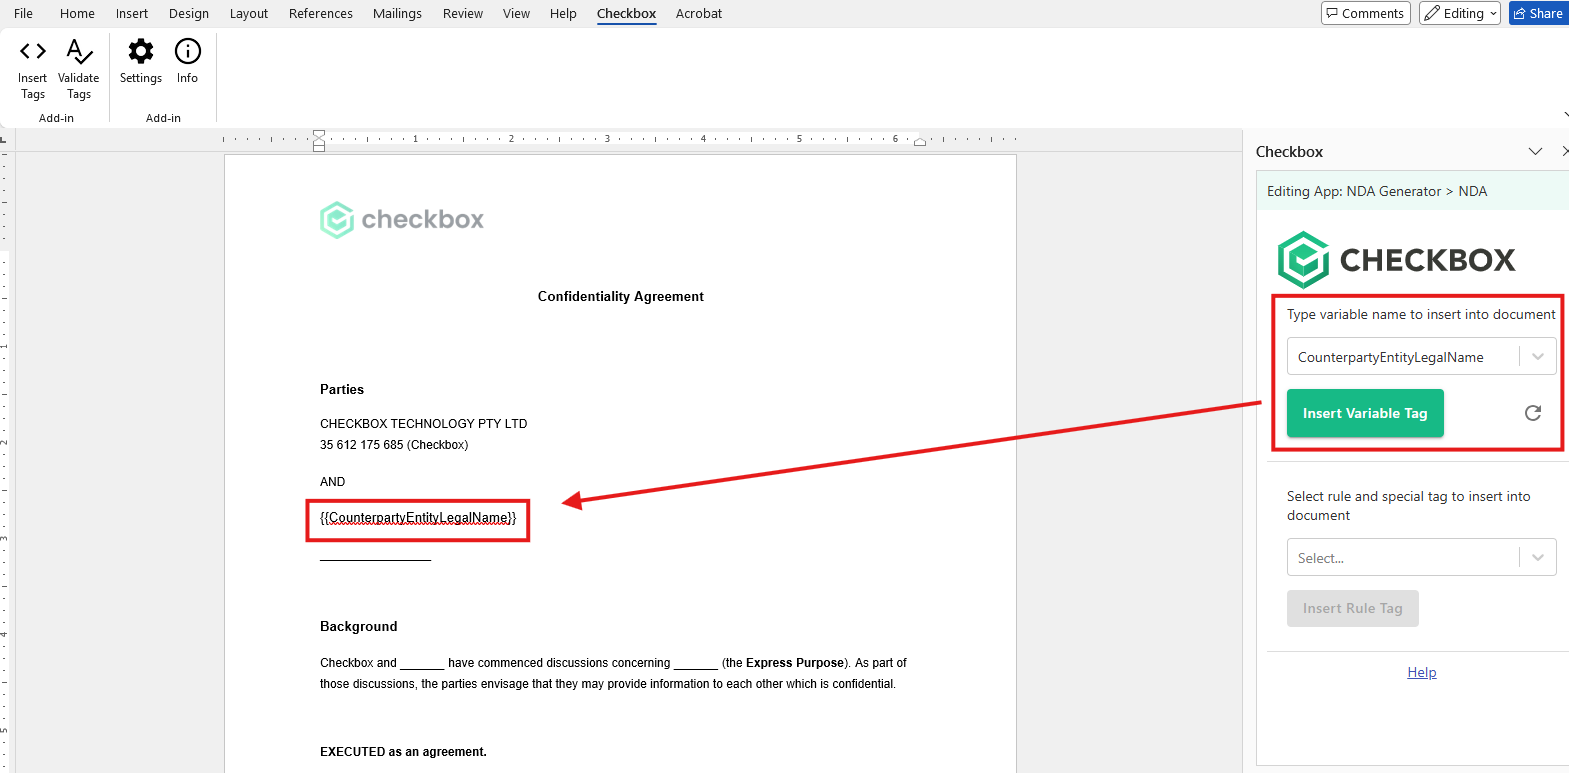This screenshot has width=1569, height=773.
Task: Select the Checkbox ribbon tab
Action: tap(627, 13)
